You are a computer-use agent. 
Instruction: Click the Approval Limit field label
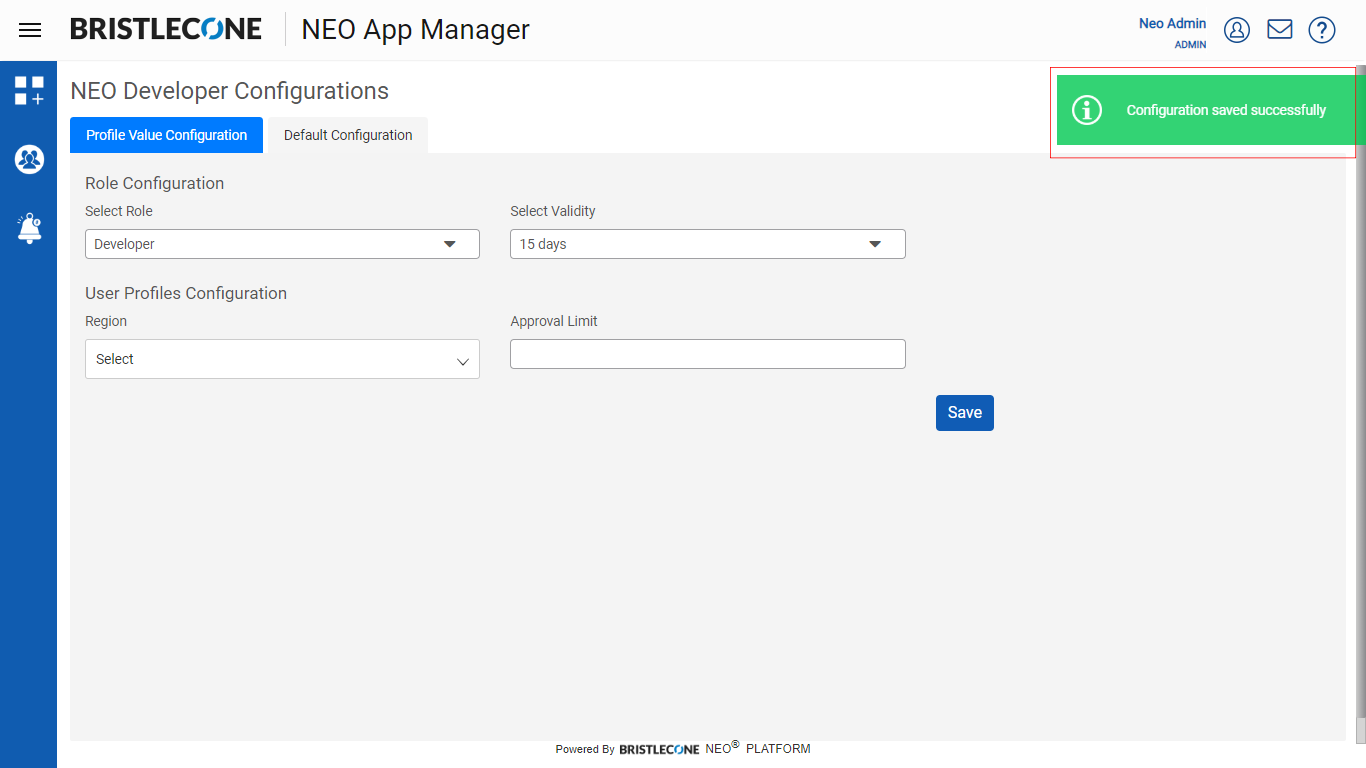click(554, 321)
